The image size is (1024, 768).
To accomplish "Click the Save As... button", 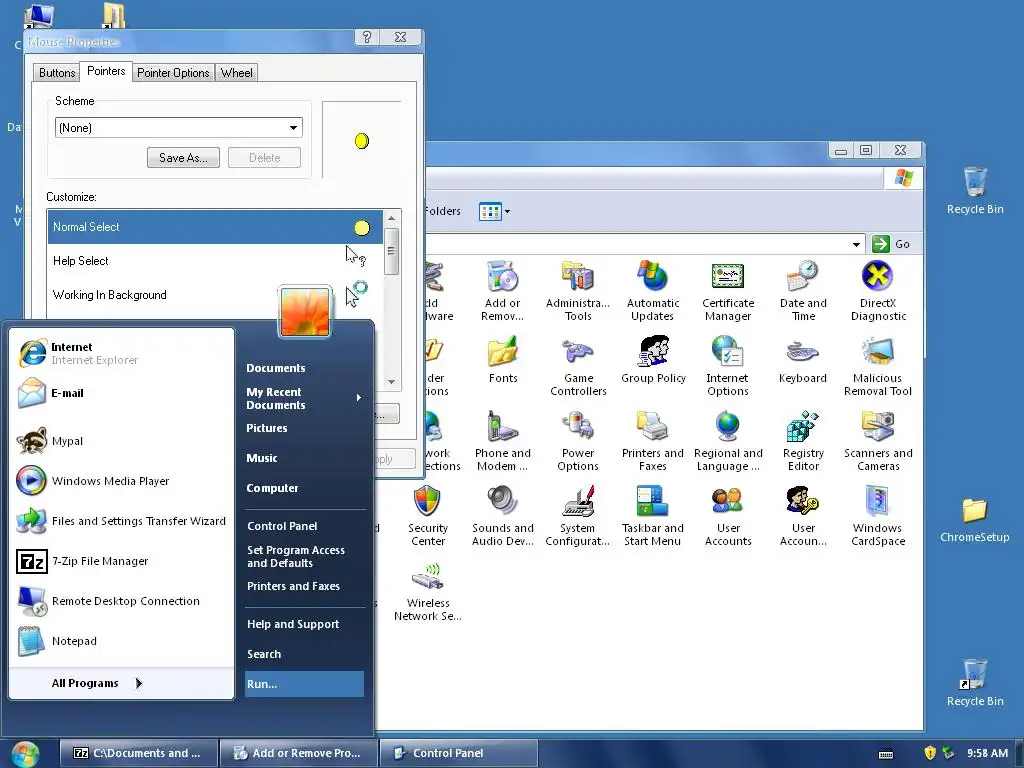I will pyautogui.click(x=184, y=157).
